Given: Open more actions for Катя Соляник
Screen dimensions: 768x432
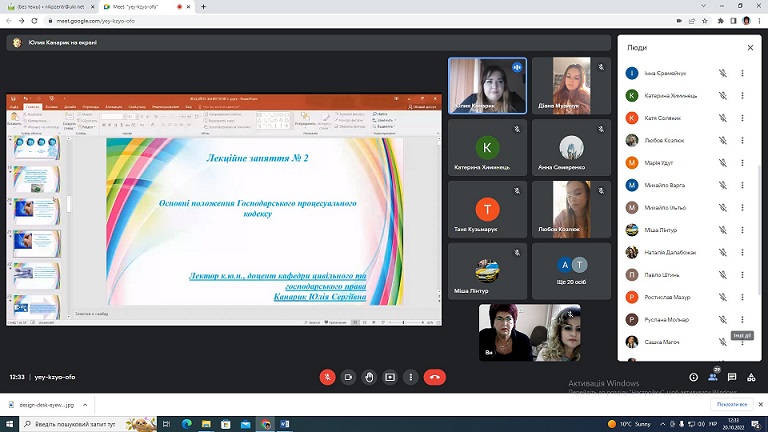Looking at the screenshot, I should [x=743, y=118].
